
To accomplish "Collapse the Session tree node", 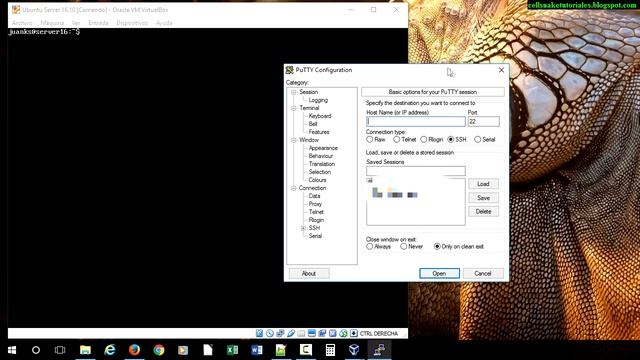I will coord(293,92).
